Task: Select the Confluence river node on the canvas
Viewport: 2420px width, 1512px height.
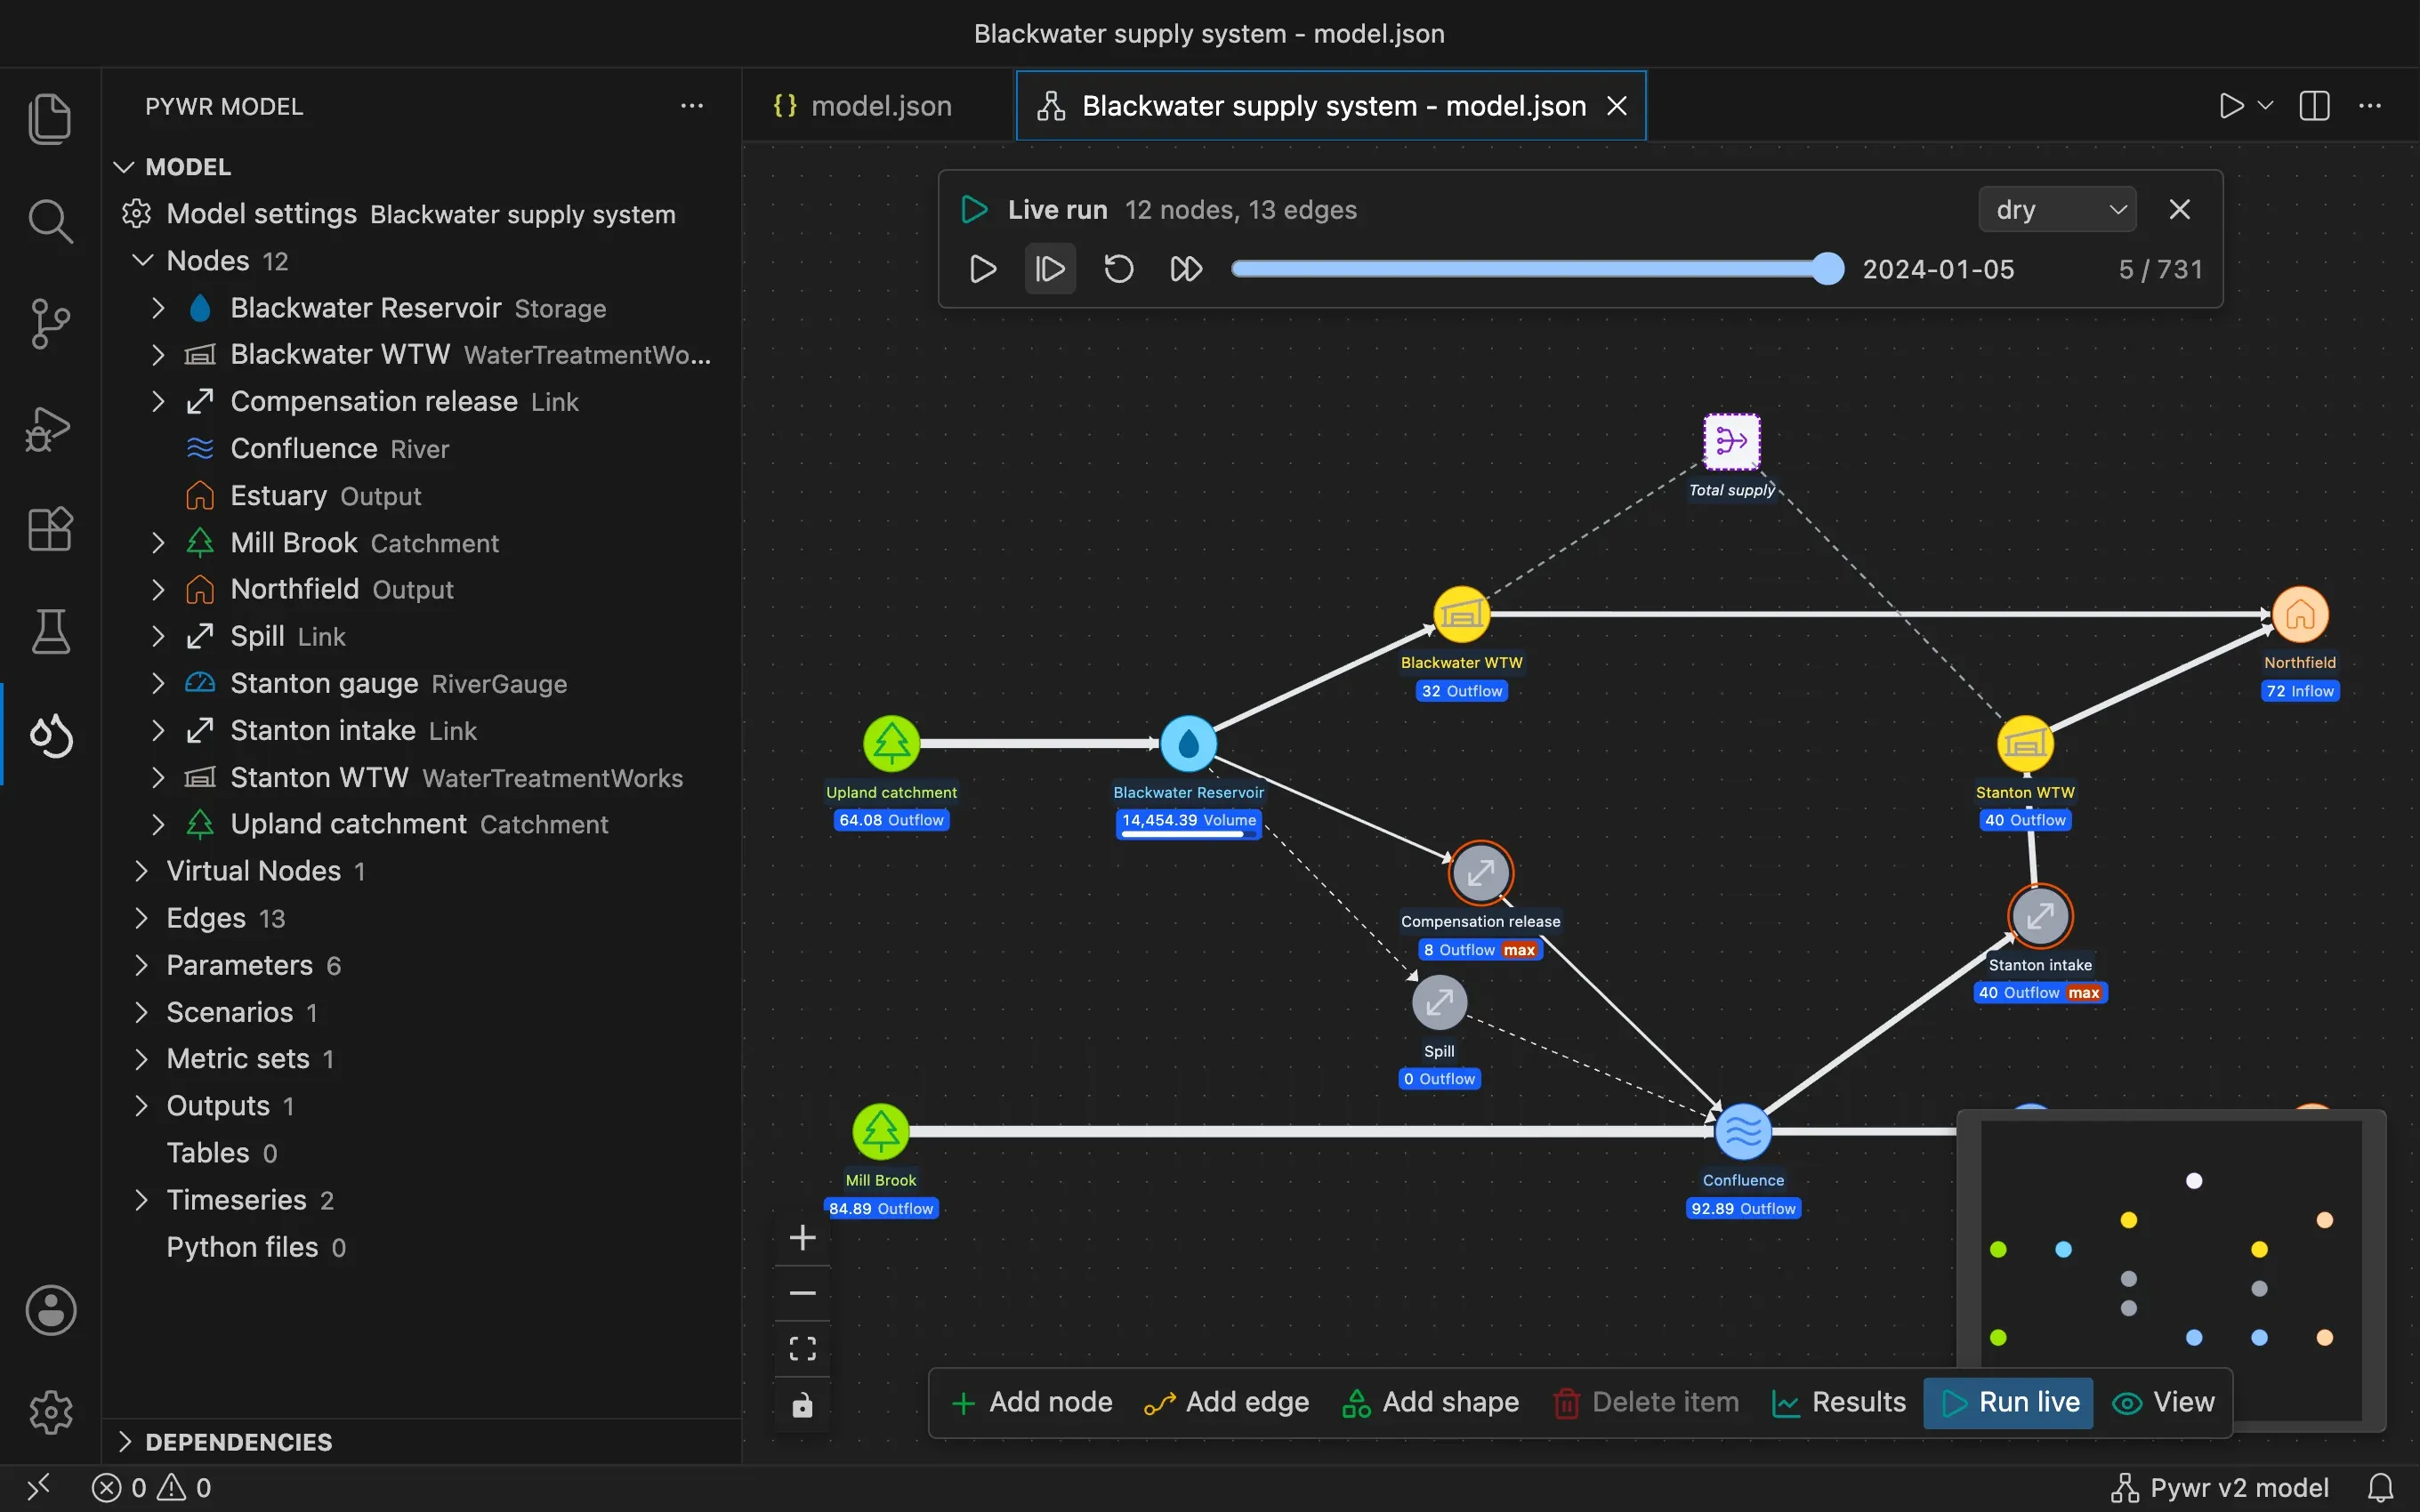Action: (x=1743, y=1131)
